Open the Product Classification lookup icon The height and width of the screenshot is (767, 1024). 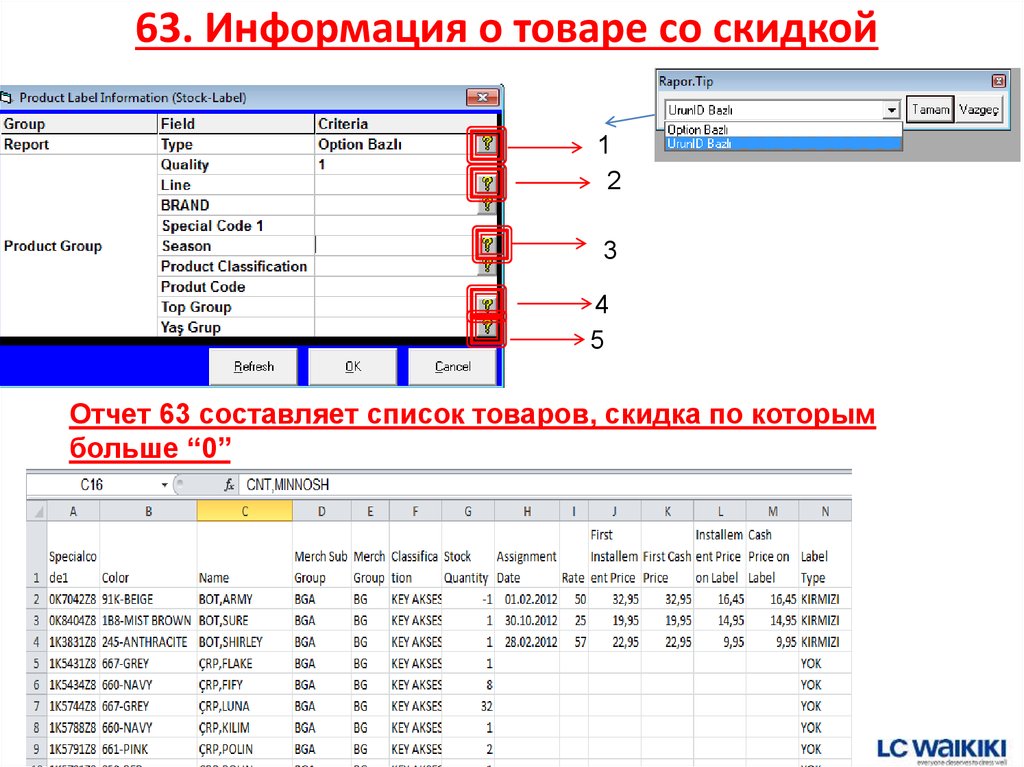[x=488, y=266]
